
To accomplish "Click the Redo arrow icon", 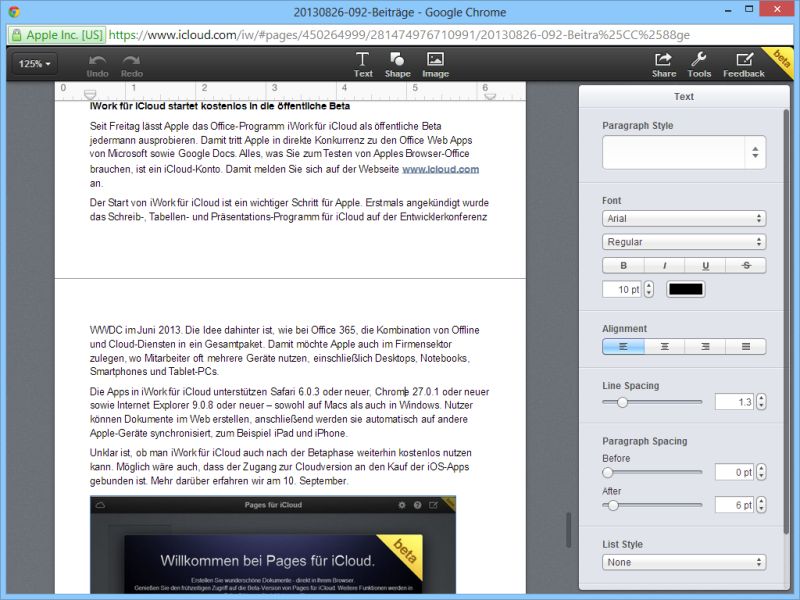I will (x=131, y=60).
